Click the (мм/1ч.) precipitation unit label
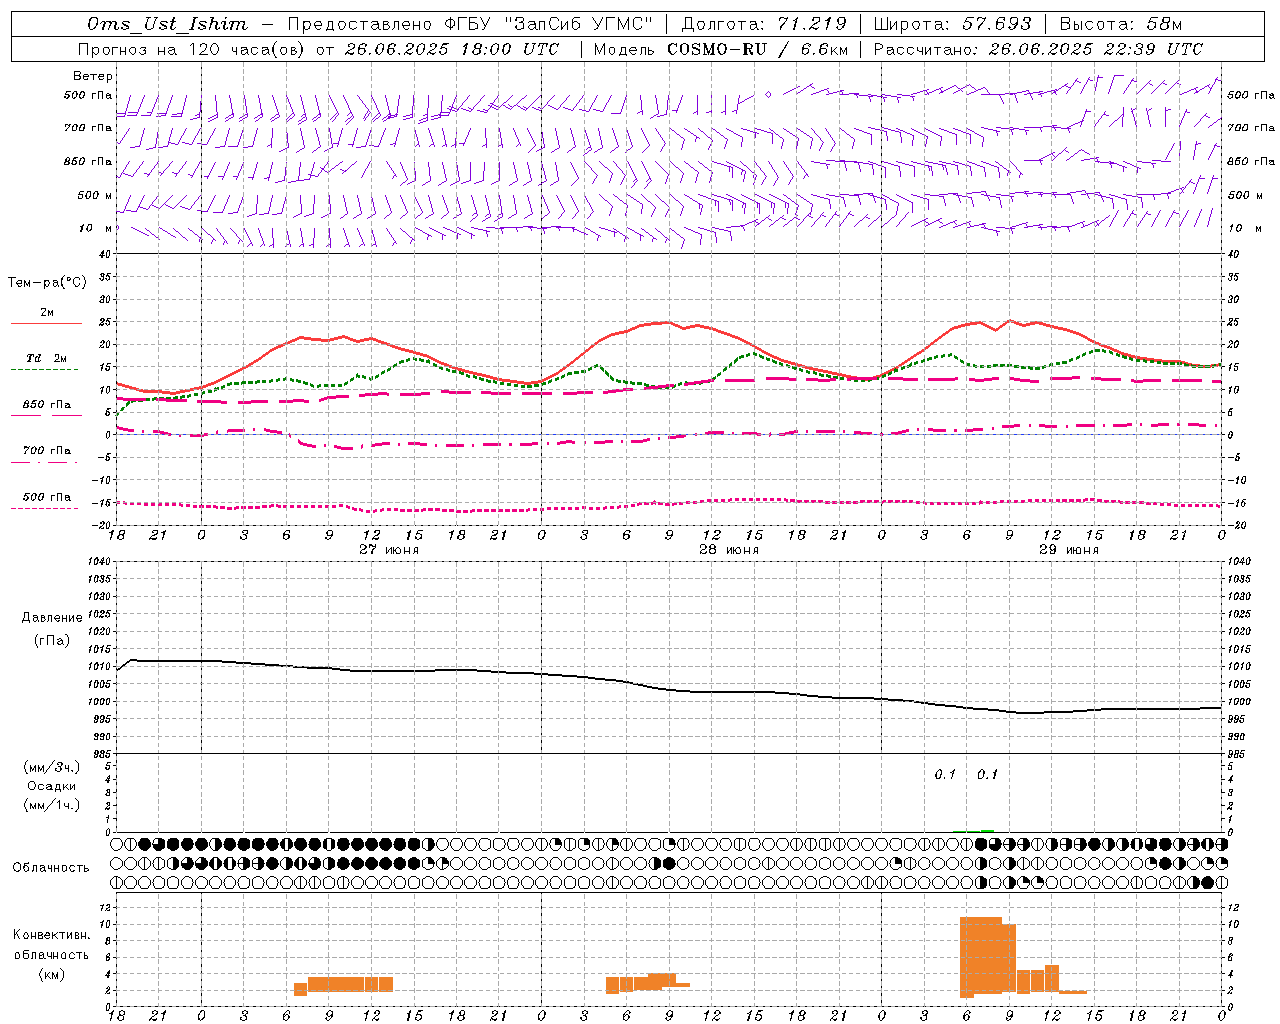The image size is (1280, 1024). pyautogui.click(x=52, y=805)
